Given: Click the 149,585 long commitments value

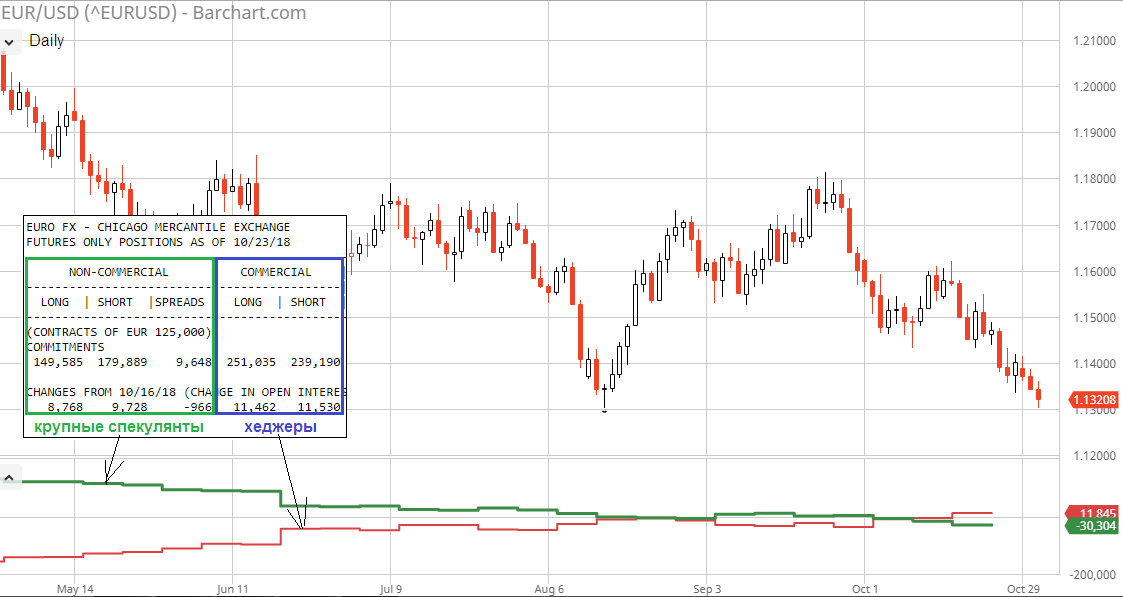Looking at the screenshot, I should (x=57, y=362).
